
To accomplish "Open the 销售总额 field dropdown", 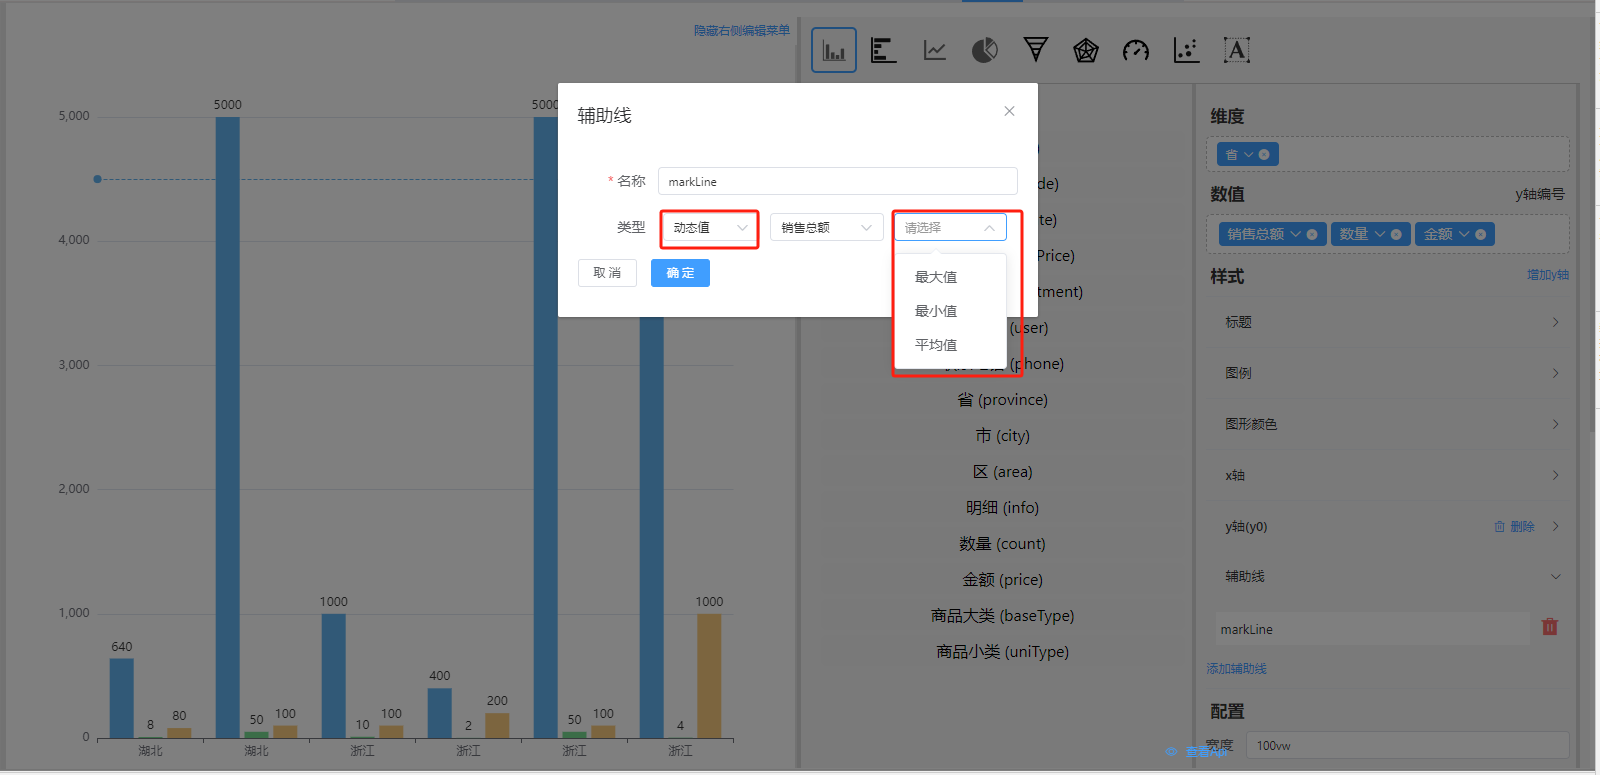I will 826,228.
